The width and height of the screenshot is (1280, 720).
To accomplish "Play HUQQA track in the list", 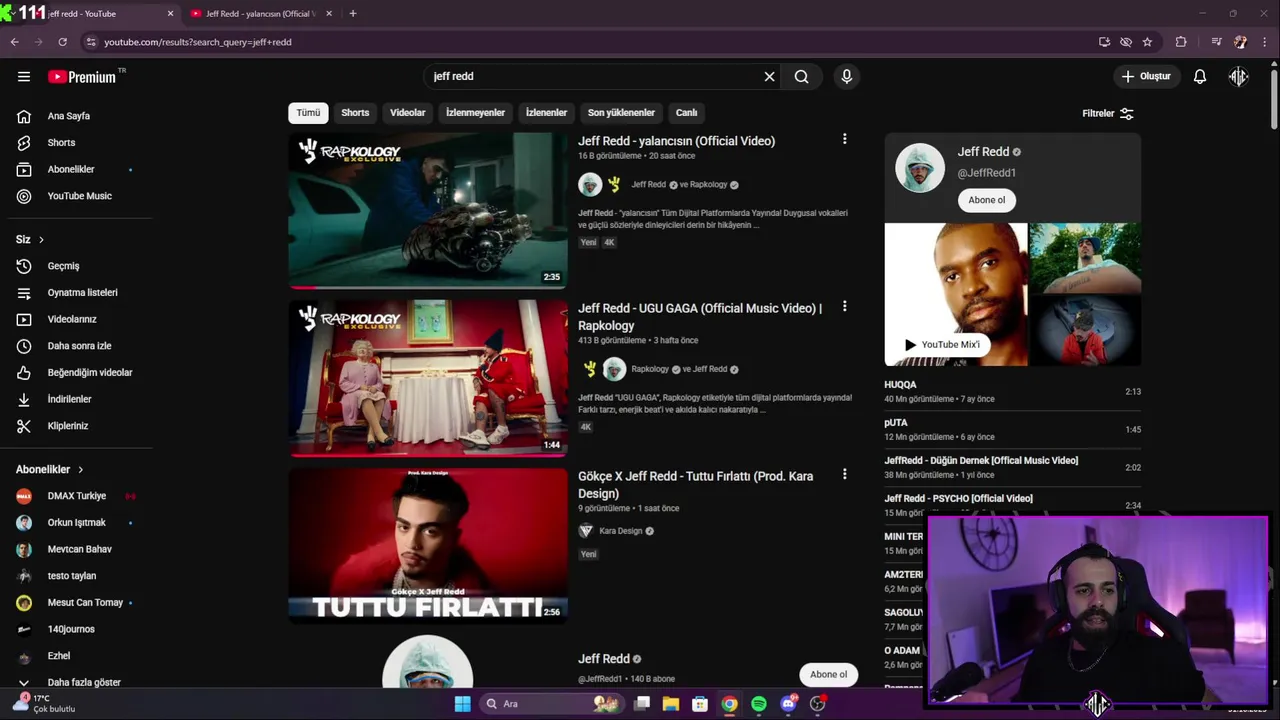I will (x=1012, y=391).
